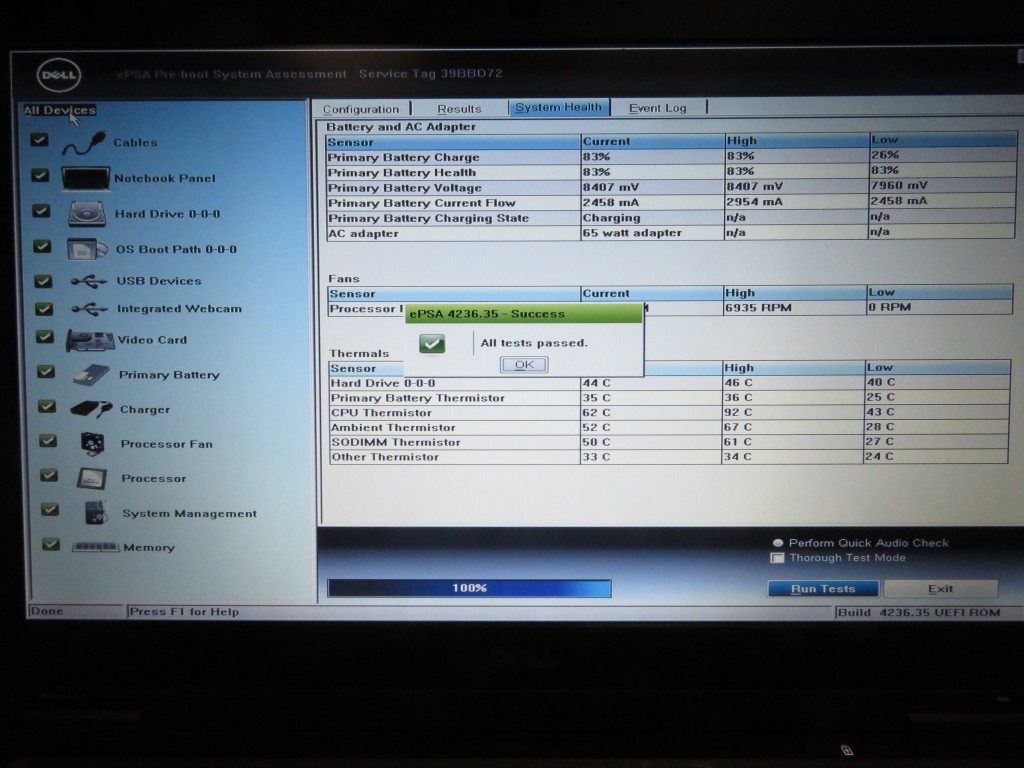The image size is (1024, 768).
Task: Toggle the Hard Drive 0-0-0 checkbox
Action: (x=41, y=210)
